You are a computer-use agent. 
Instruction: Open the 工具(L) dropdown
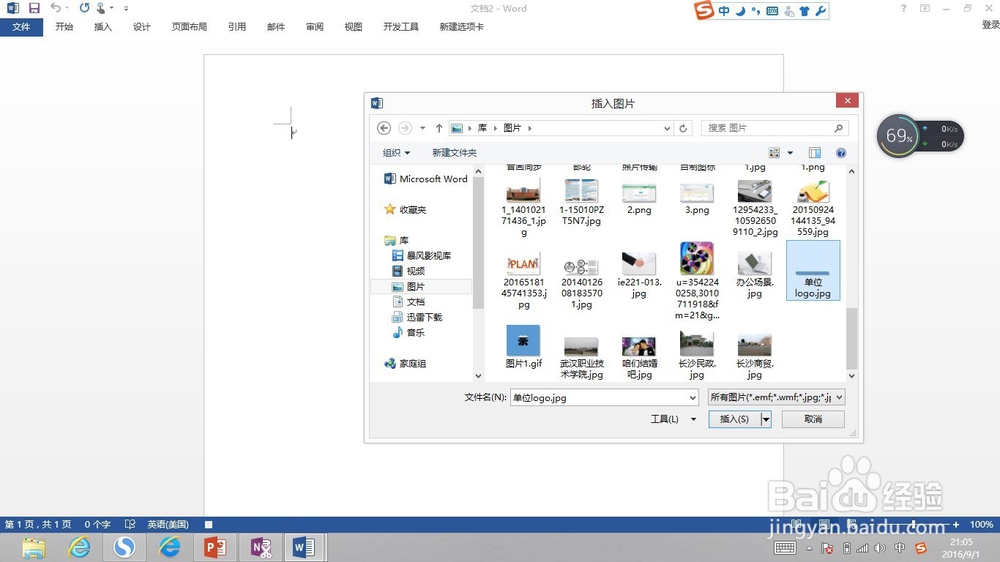(x=673, y=419)
